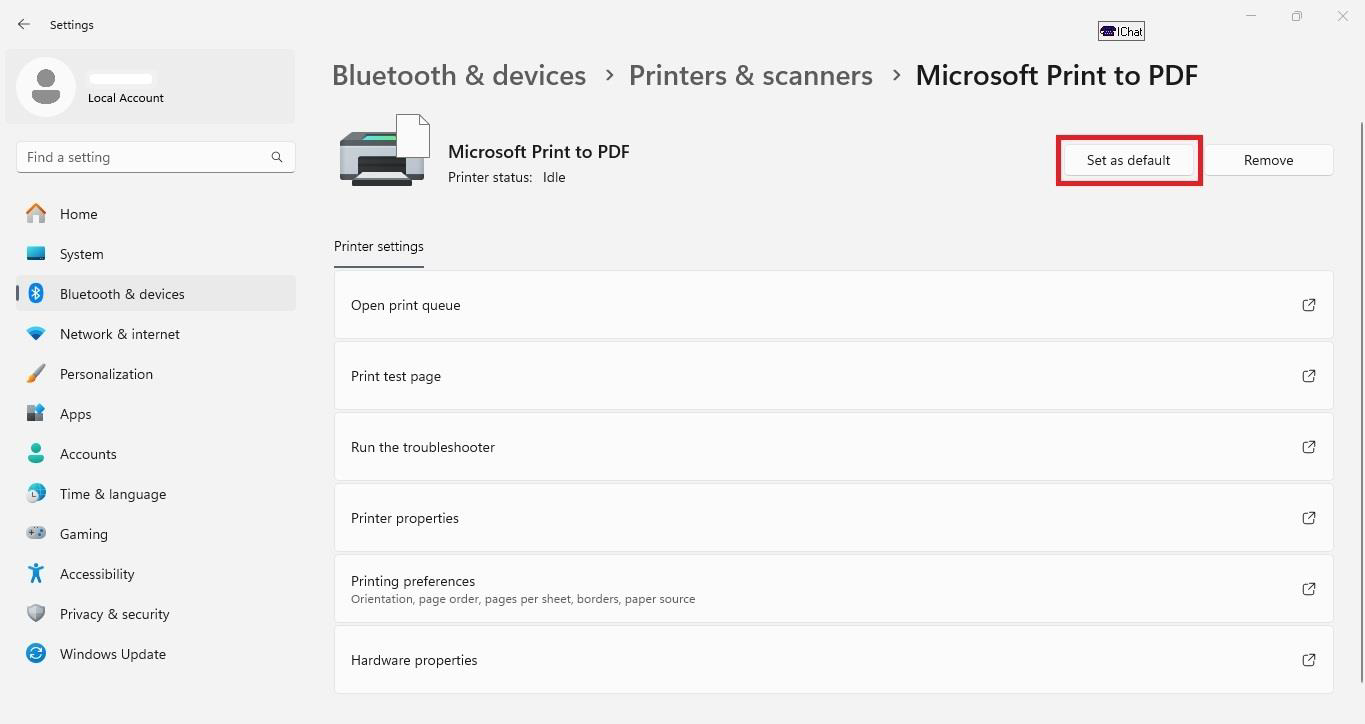Click external link icon for Print test page
The image size is (1365, 724).
pyautogui.click(x=1308, y=376)
